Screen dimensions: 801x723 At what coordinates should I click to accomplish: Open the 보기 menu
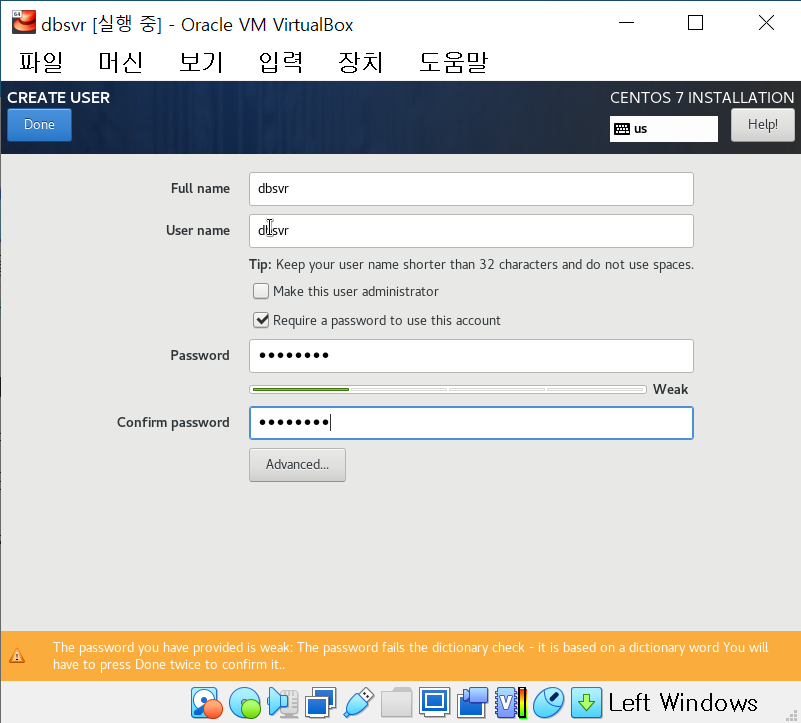click(x=201, y=62)
